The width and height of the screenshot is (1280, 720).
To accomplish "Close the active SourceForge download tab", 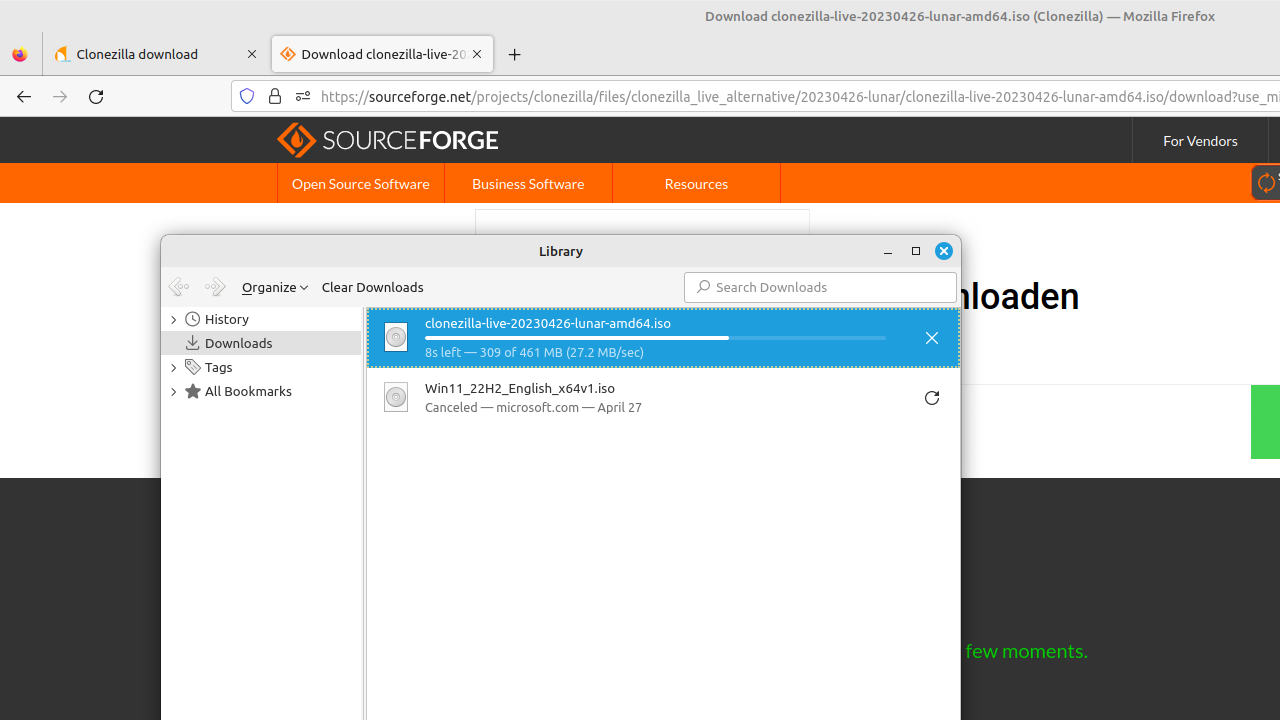I will coord(477,55).
